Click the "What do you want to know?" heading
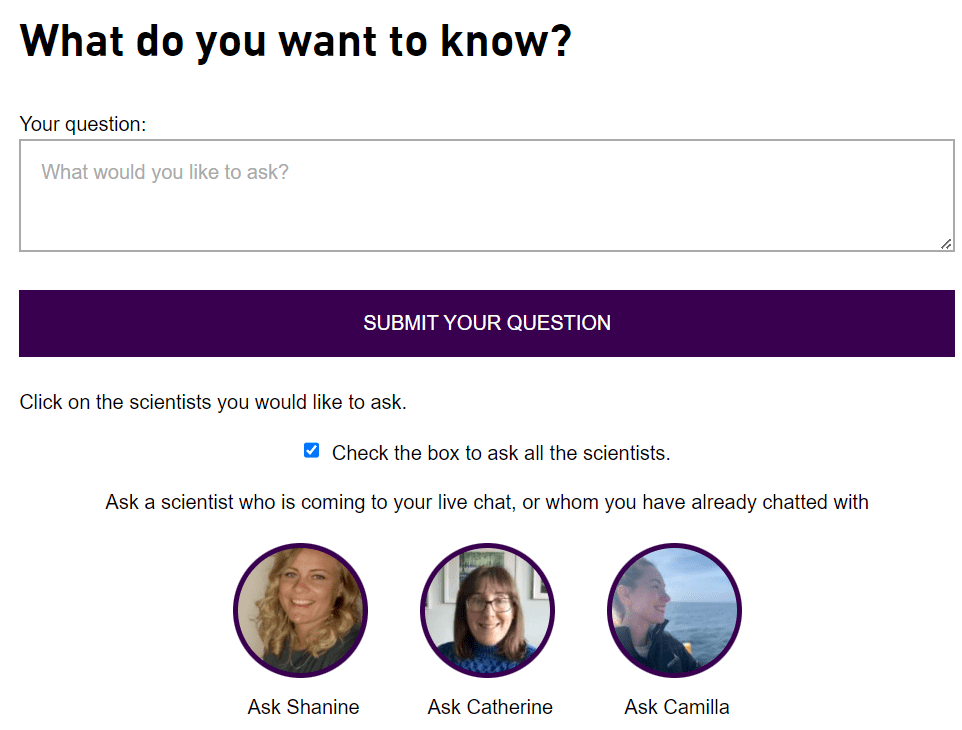Viewport: 962px width, 730px height. tap(296, 41)
